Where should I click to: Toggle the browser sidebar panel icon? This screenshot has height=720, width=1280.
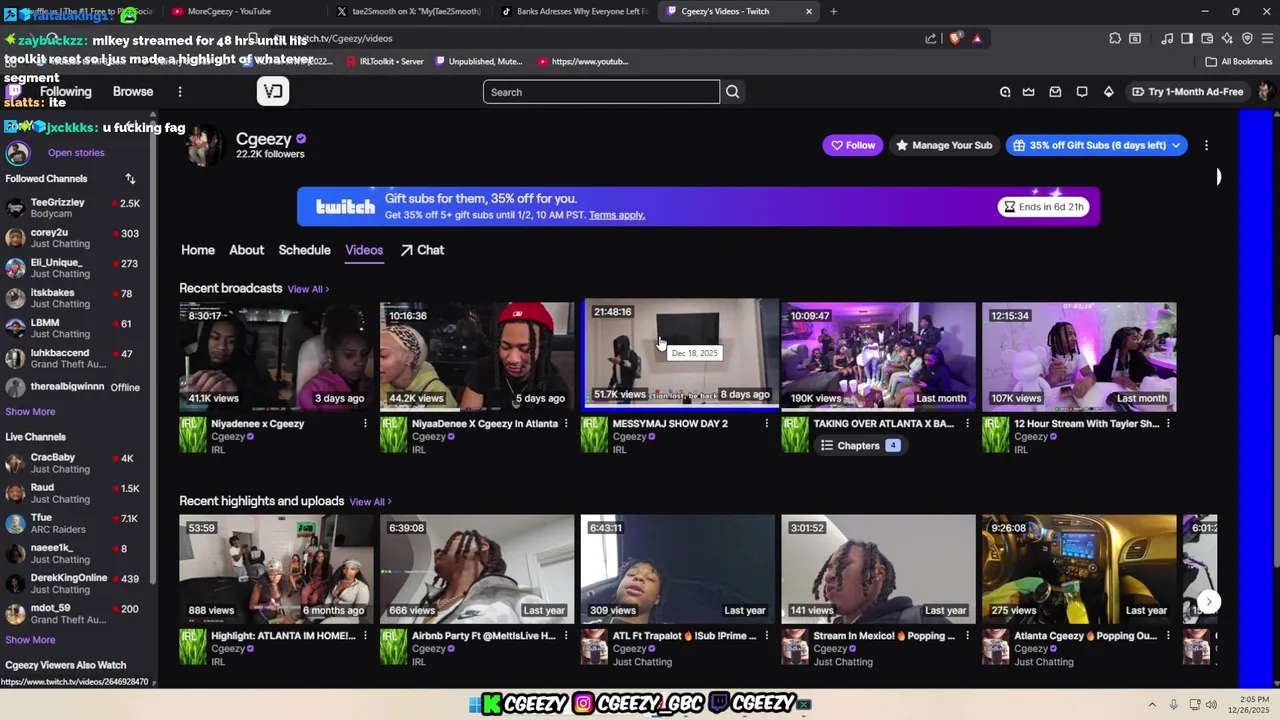point(1187,38)
